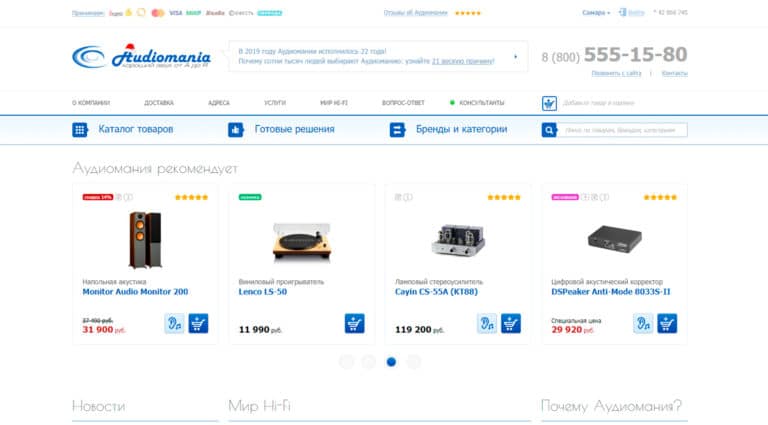The image size is (768, 425).
Task: Open the Самара city dropdown
Action: [596, 13]
